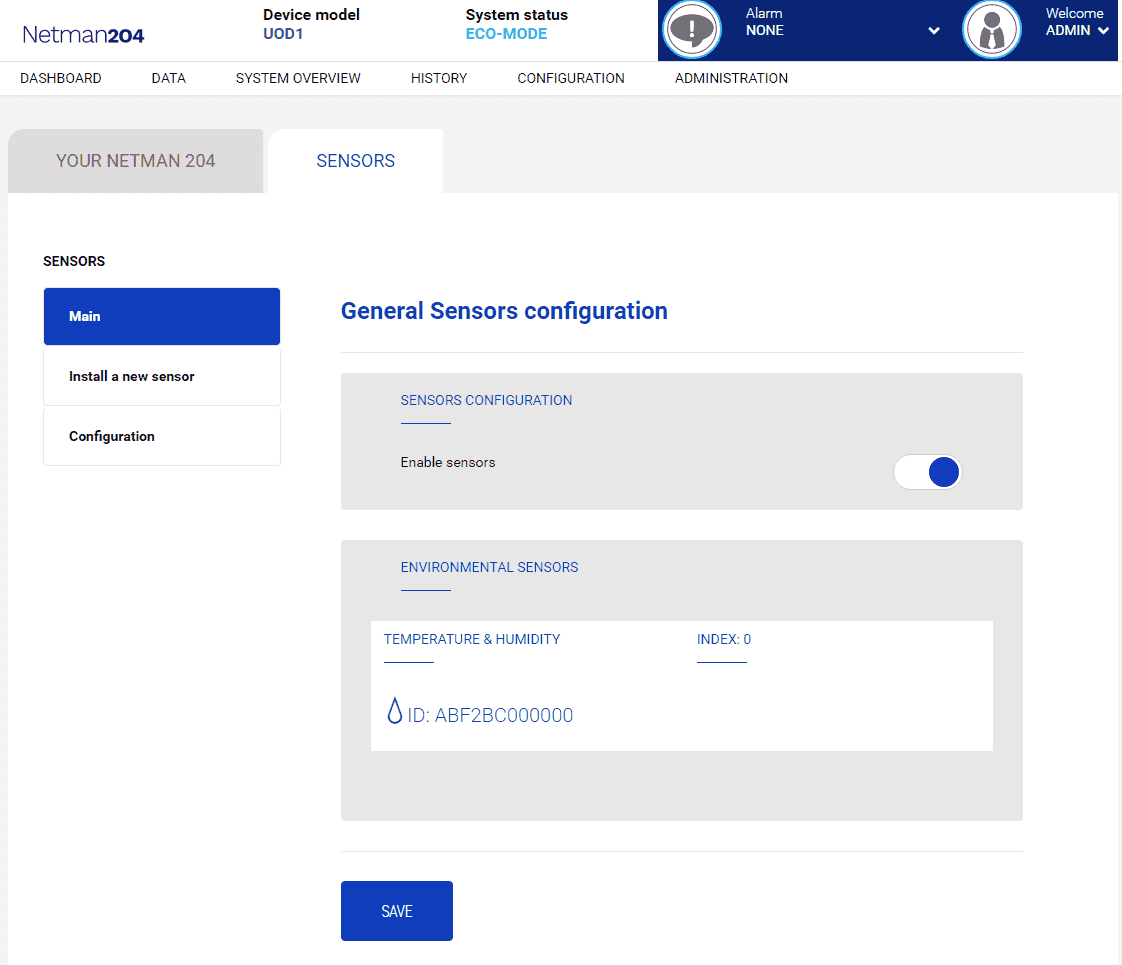Click the alarm speech-bubble icon
Viewport: 1122px width, 965px height.
[691, 29]
